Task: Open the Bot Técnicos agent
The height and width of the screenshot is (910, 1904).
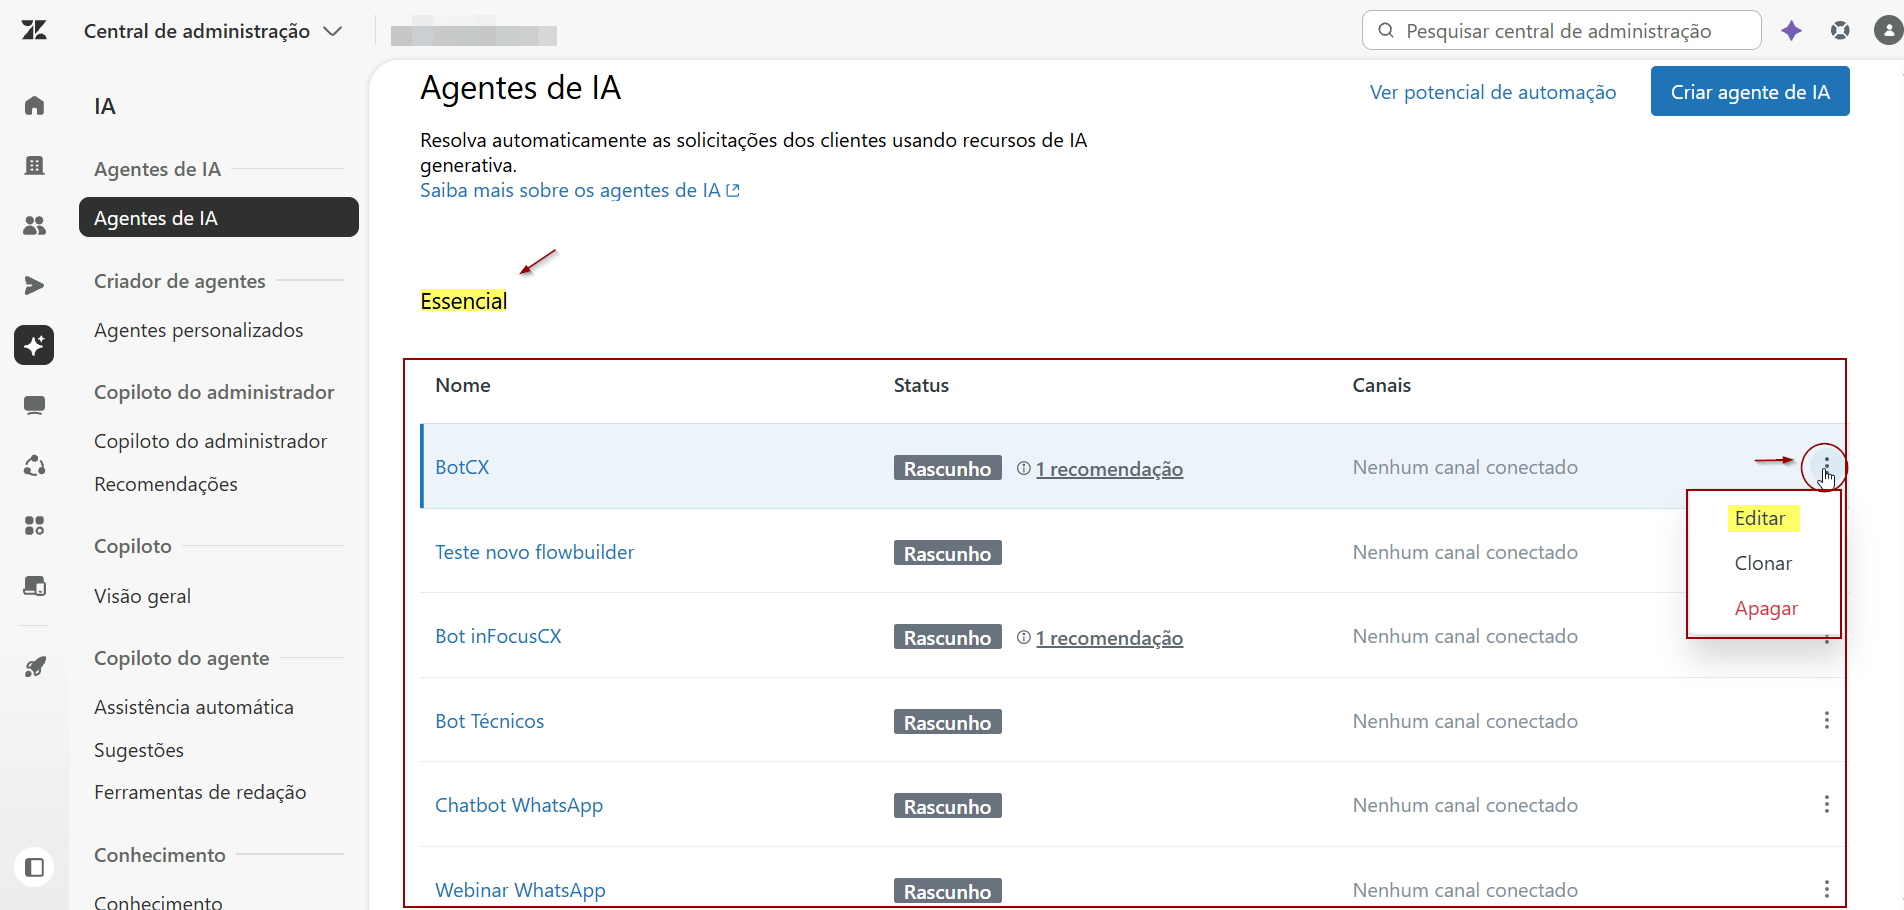Action: 489,721
